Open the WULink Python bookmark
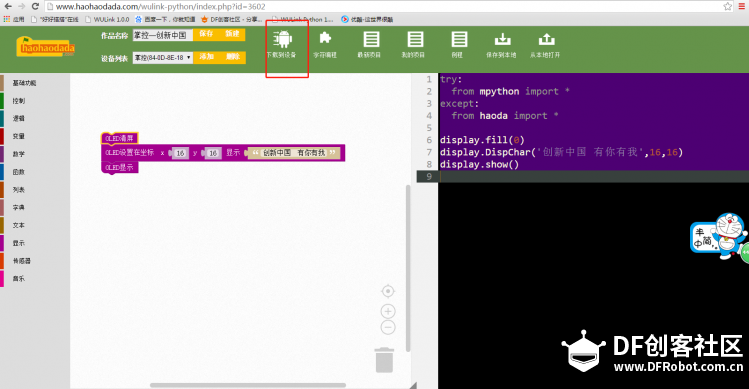 (303, 20)
